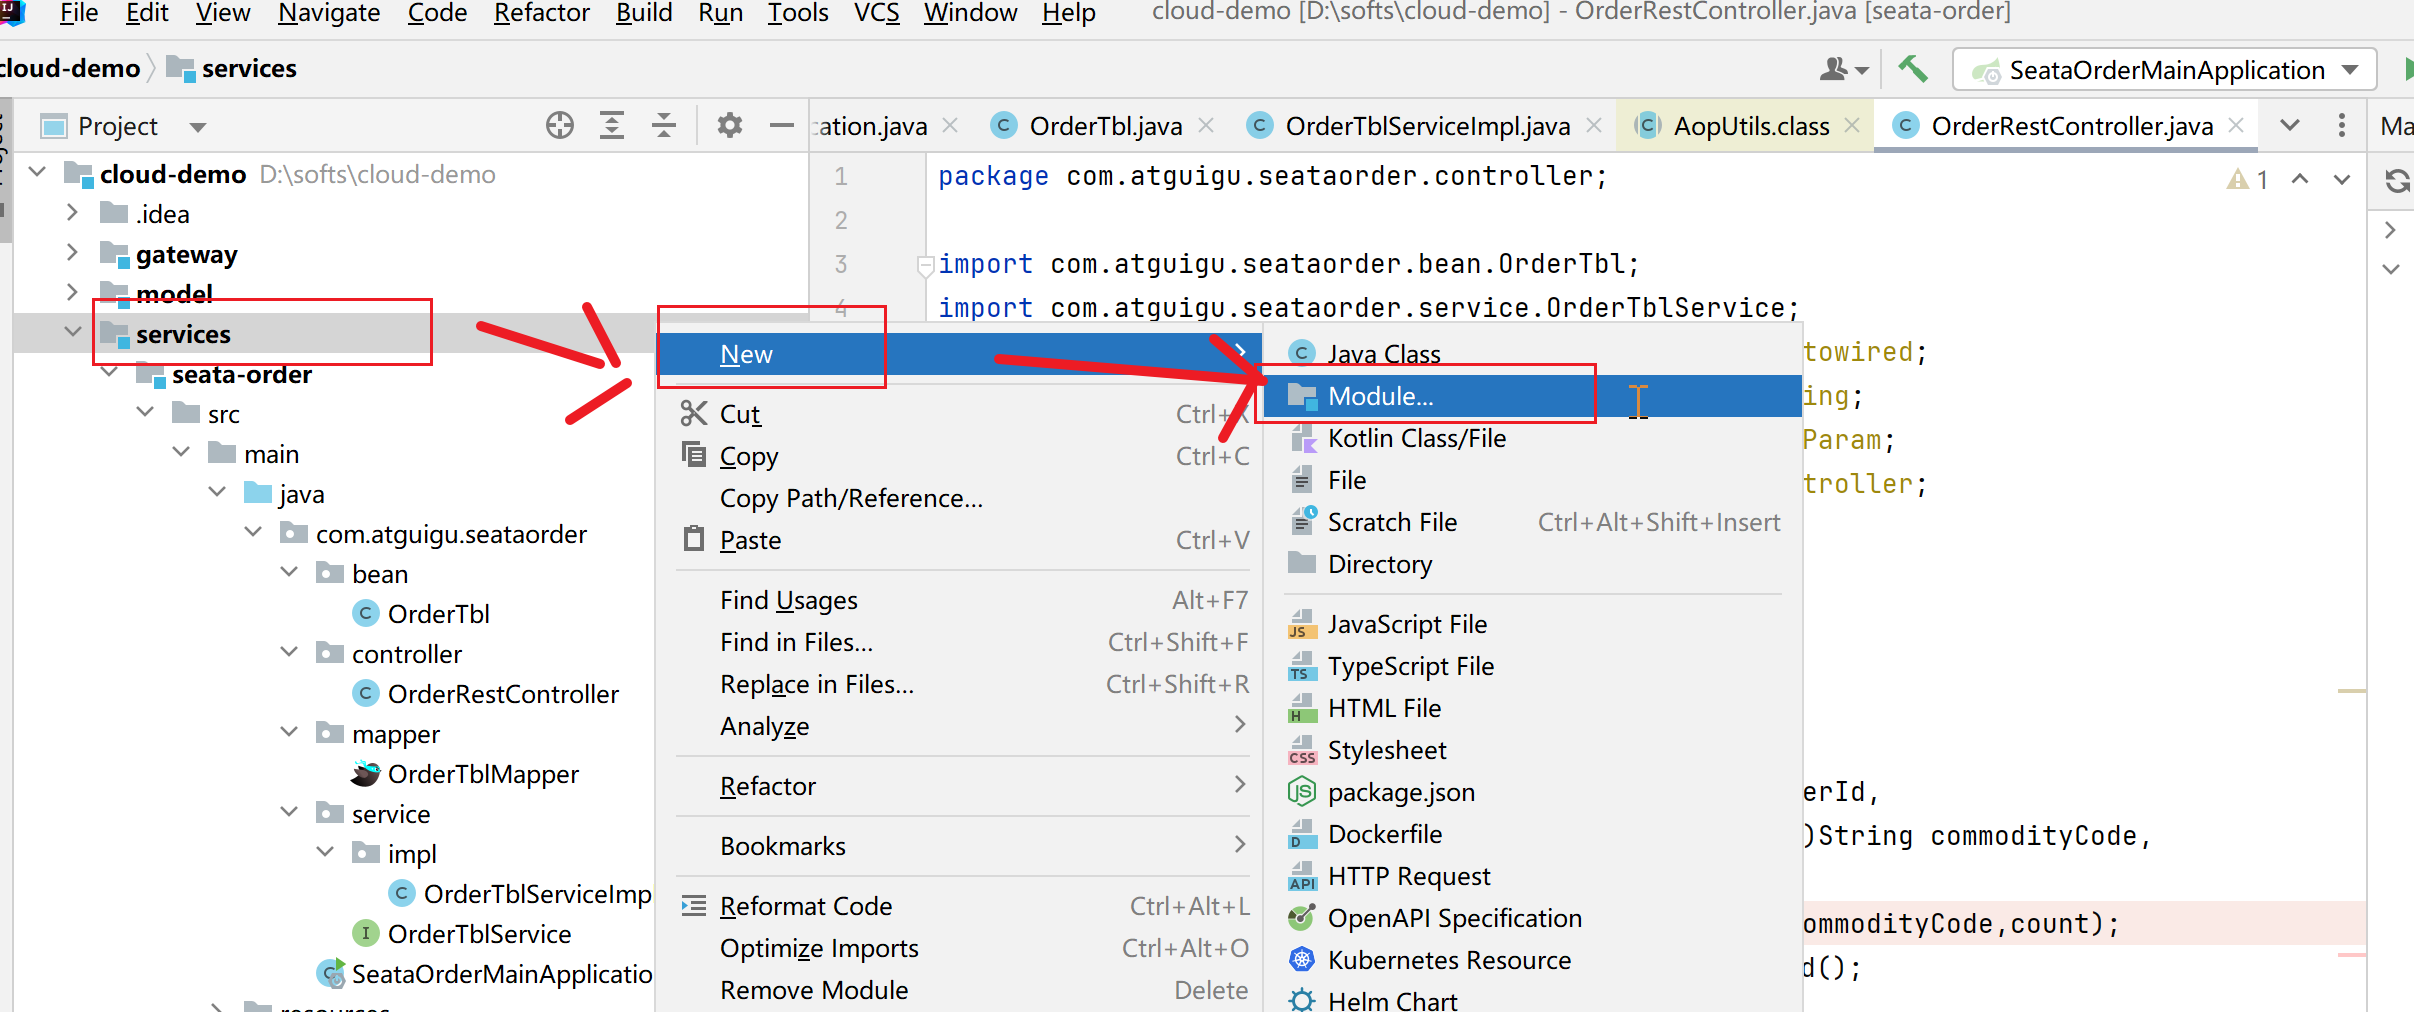The height and width of the screenshot is (1012, 2414).
Task: Close the OrderRestController.java tab
Action: [2237, 126]
